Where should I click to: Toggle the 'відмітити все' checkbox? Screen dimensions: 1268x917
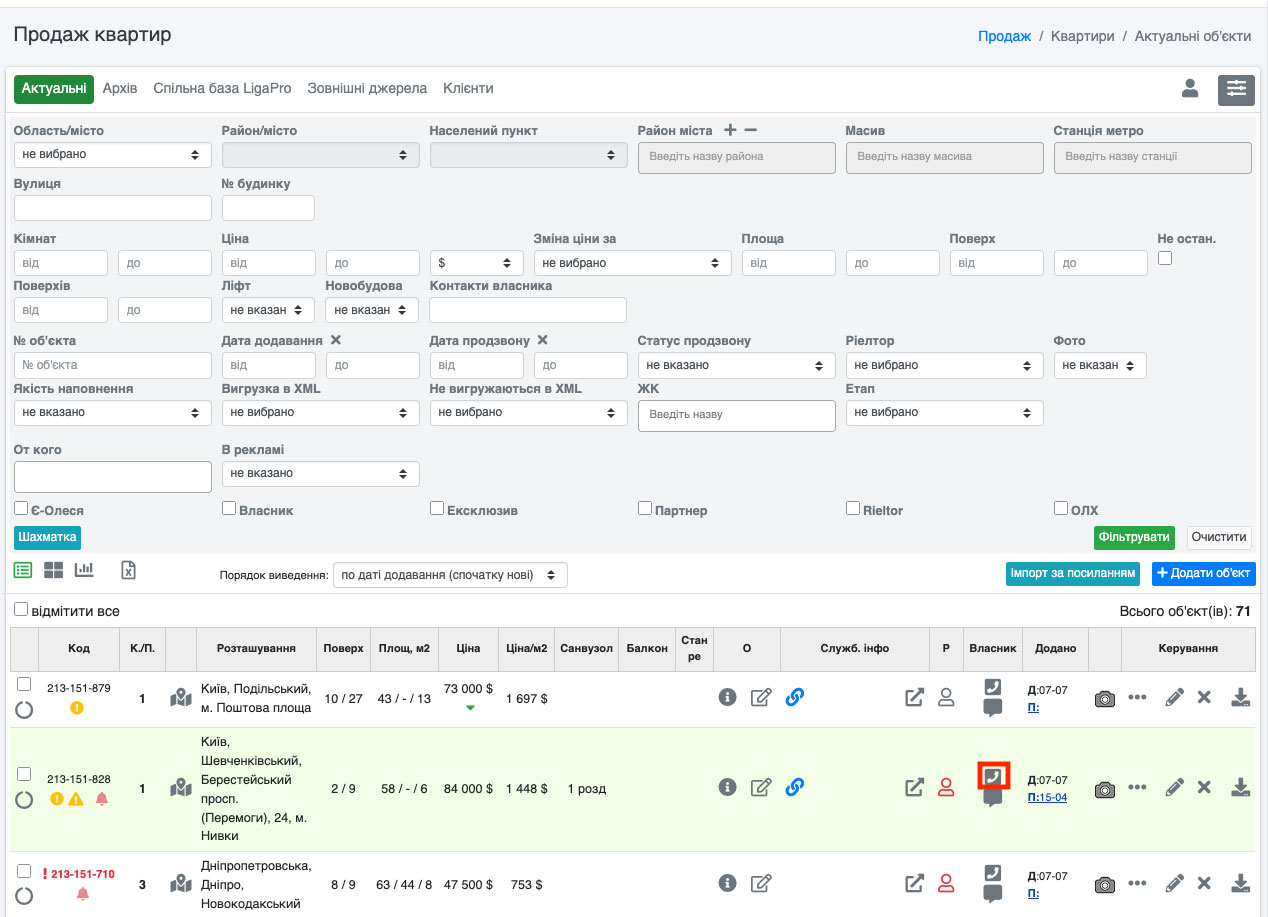click(21, 609)
